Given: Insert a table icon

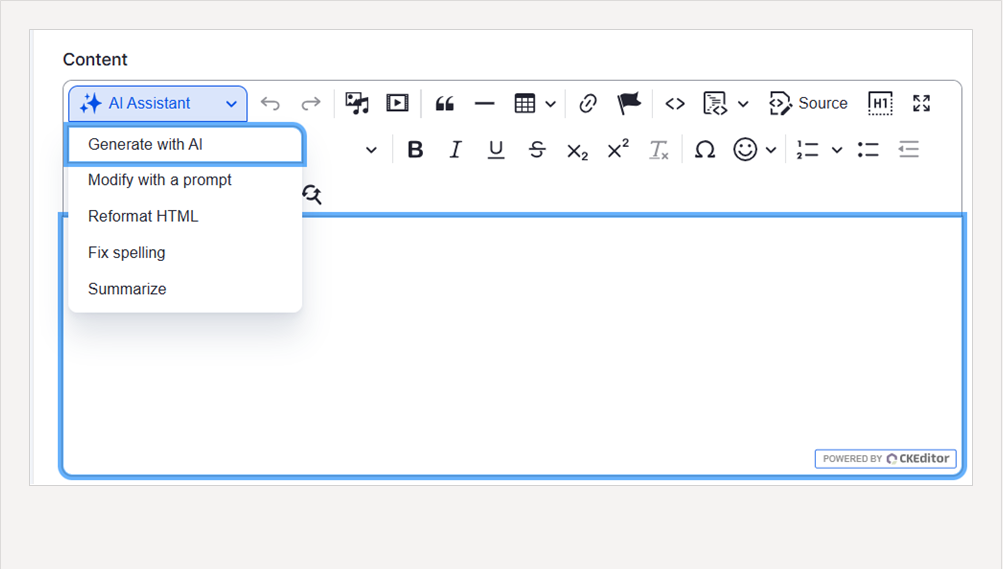Looking at the screenshot, I should click(525, 104).
